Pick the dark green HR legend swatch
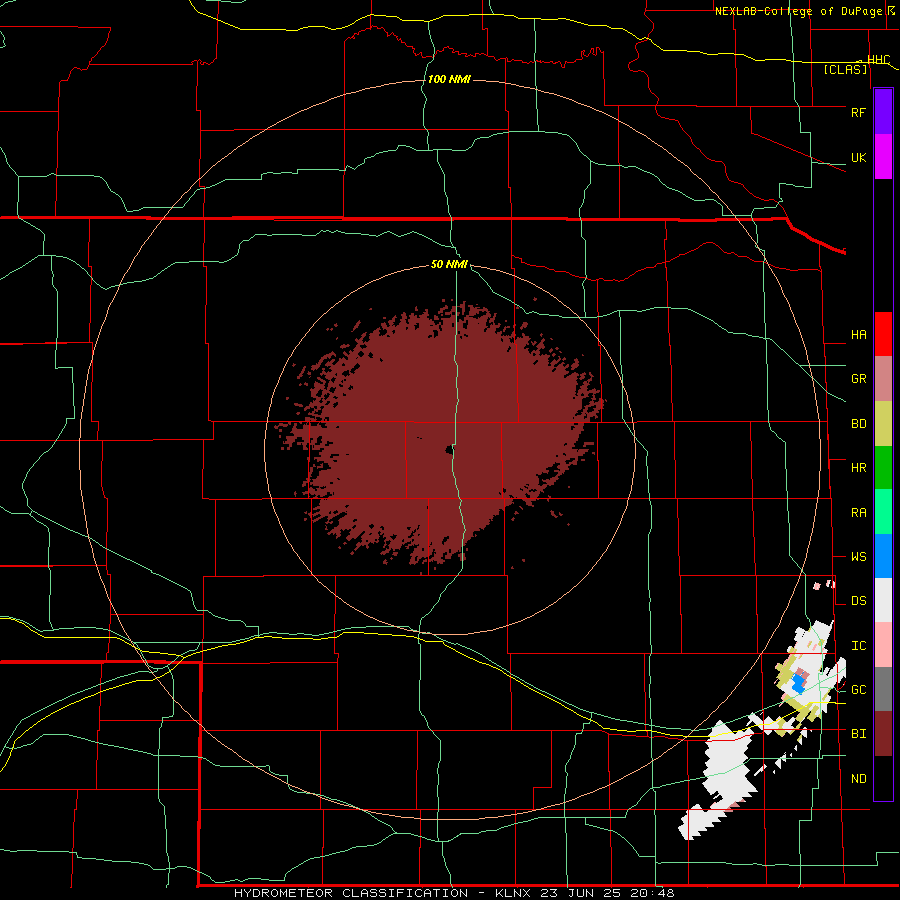Viewport: 900px width, 900px height. point(883,468)
